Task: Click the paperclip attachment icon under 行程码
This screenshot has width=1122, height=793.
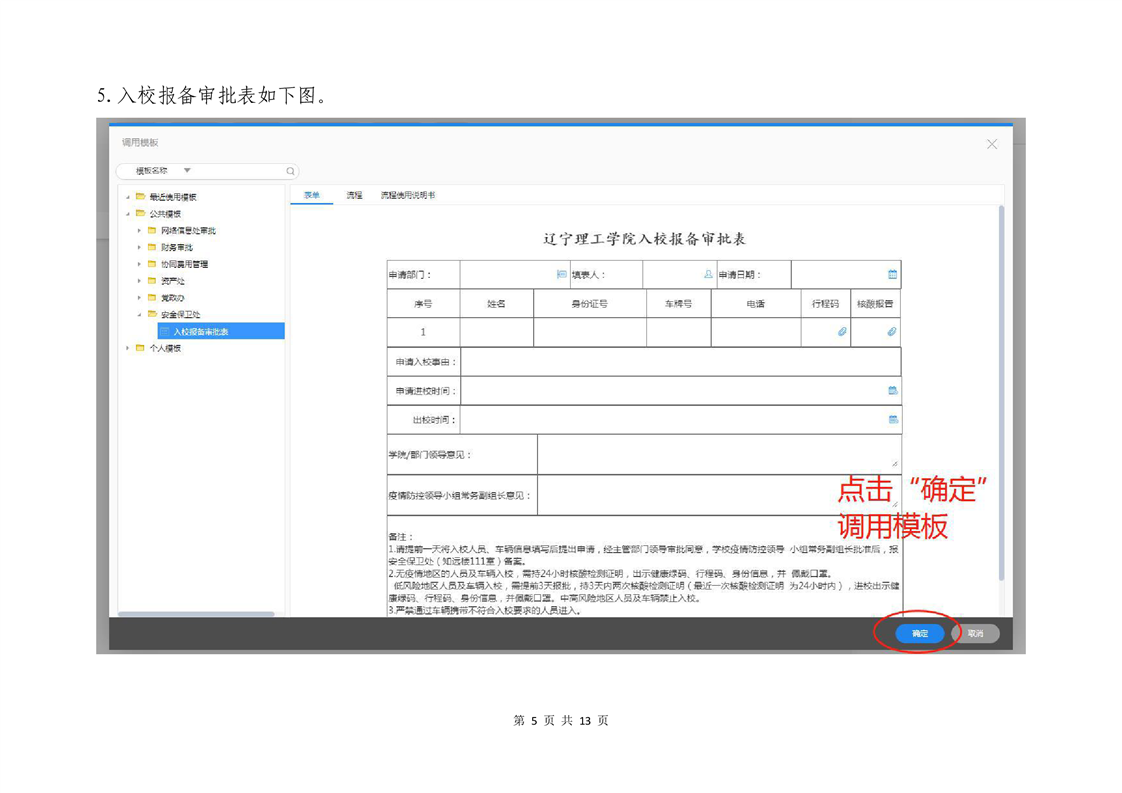Action: pos(842,331)
